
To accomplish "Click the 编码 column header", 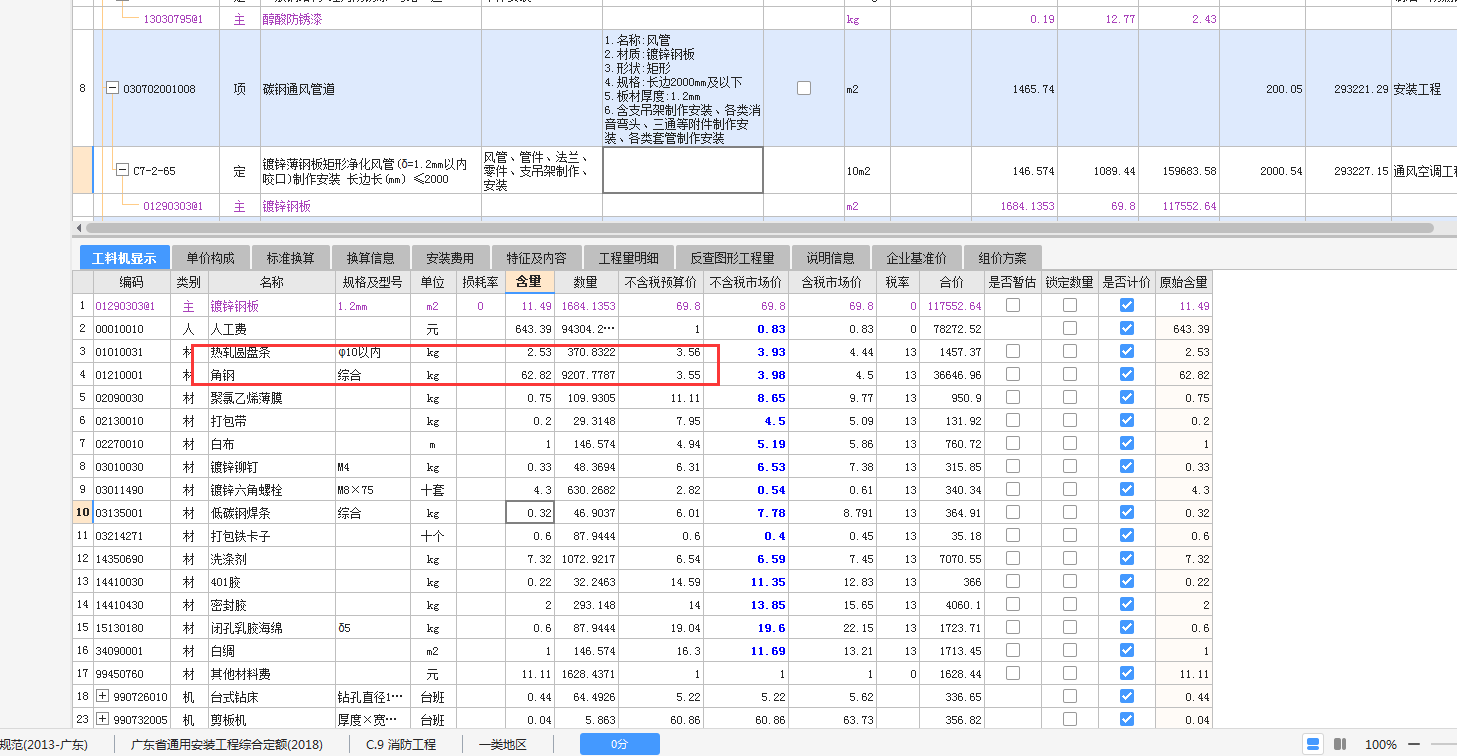I will (132, 282).
